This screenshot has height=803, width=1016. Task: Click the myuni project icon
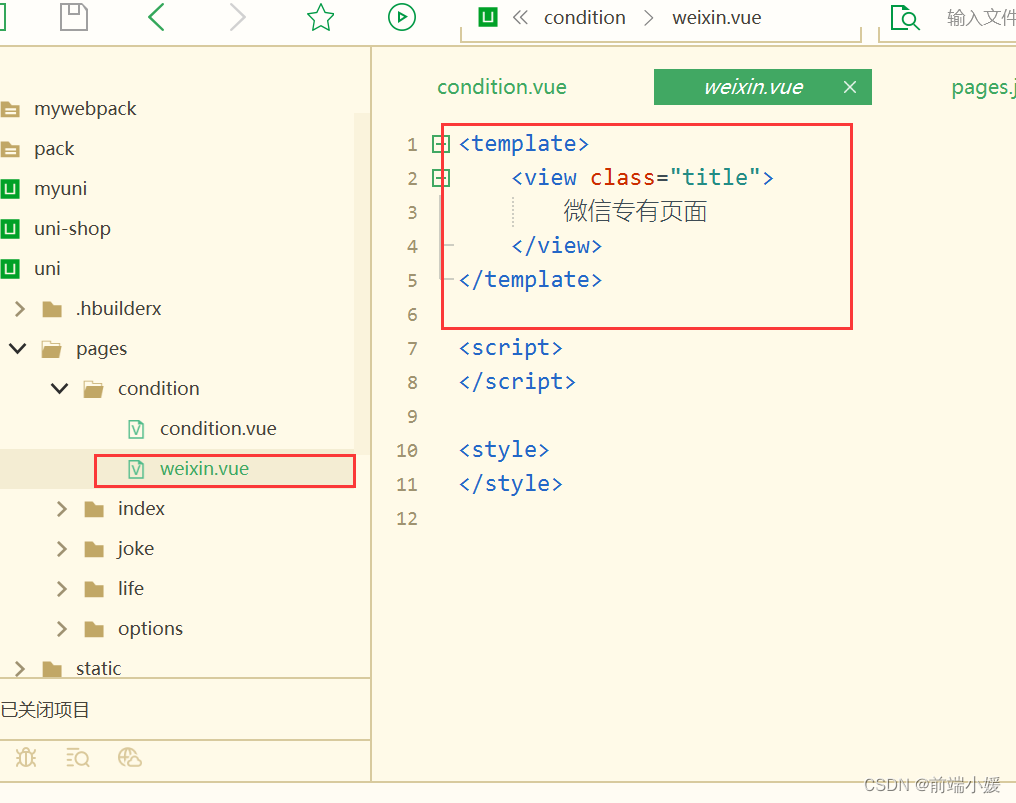pyautogui.click(x=10, y=189)
